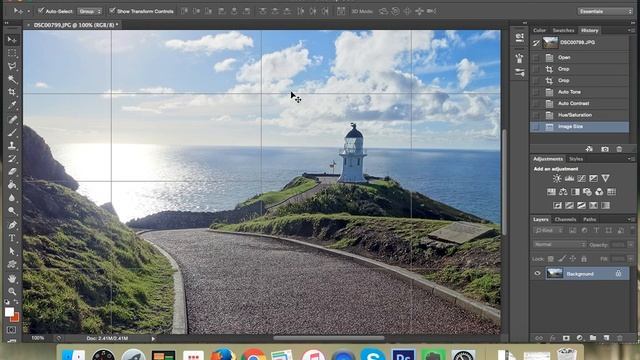Image resolution: width=640 pixels, height=360 pixels.
Task: Open the Essentials workspace dropdown
Action: pyautogui.click(x=605, y=11)
